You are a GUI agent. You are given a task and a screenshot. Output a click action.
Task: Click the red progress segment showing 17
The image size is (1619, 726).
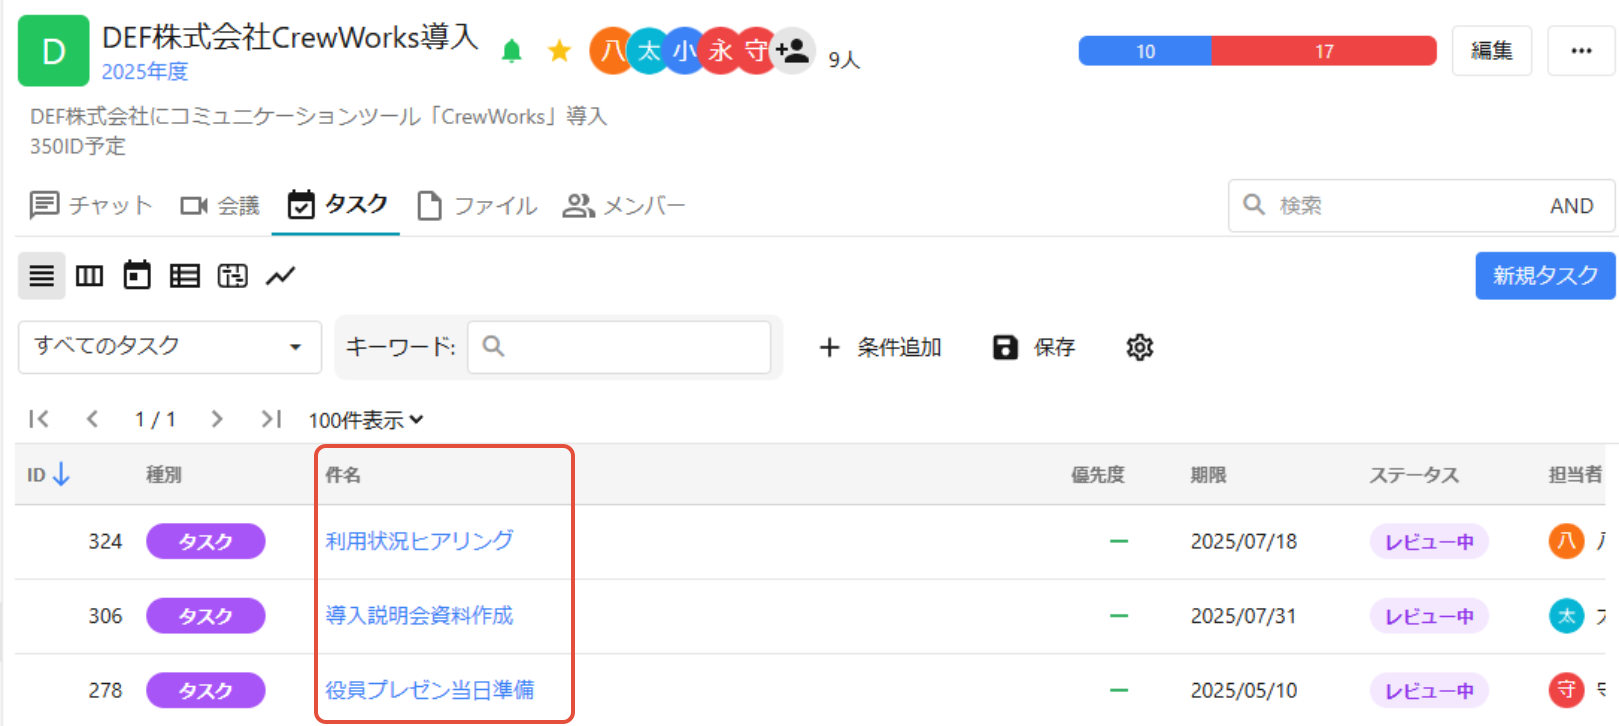1324,51
